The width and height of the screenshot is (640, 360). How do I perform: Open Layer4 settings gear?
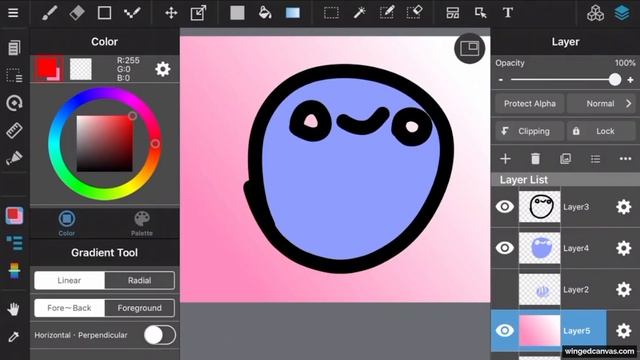pyautogui.click(x=623, y=248)
